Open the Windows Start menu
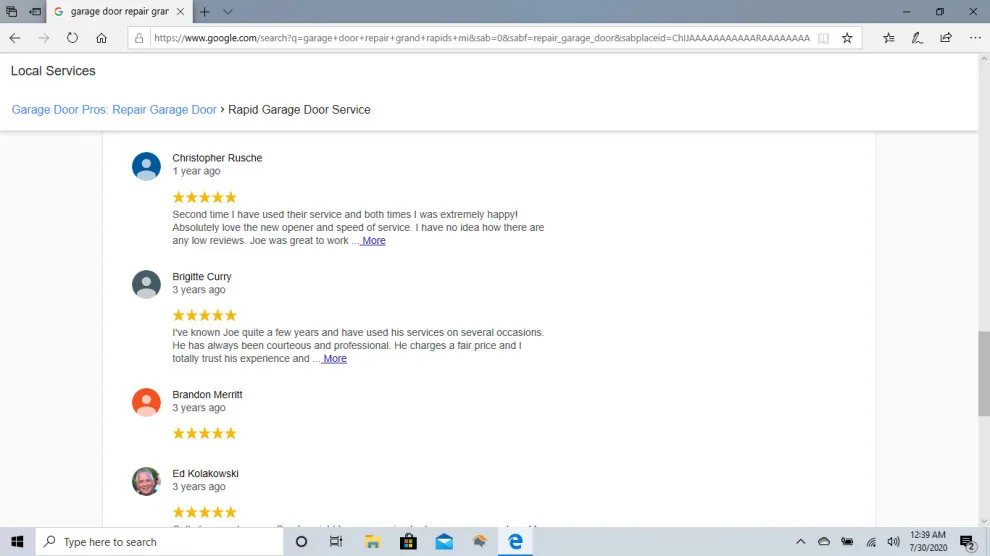The height and width of the screenshot is (556, 990). [x=17, y=541]
